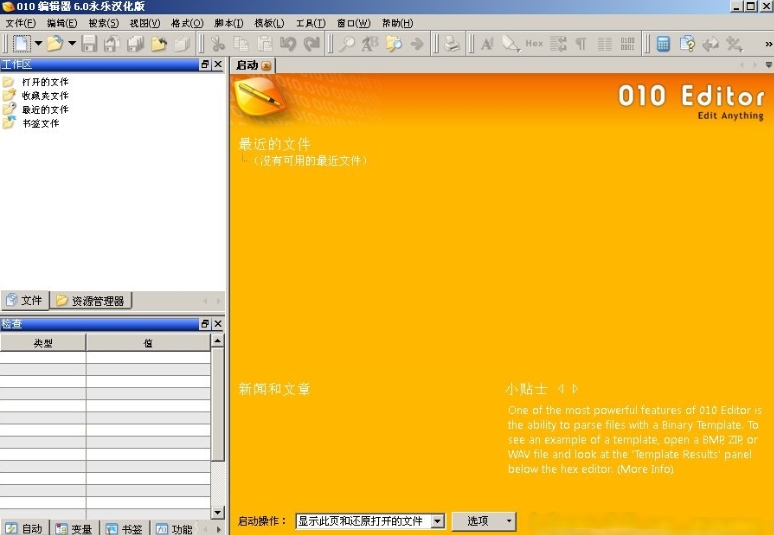Click the binary 0100 0001 icon
Viewport: 774px width, 535px height.
[x=627, y=43]
